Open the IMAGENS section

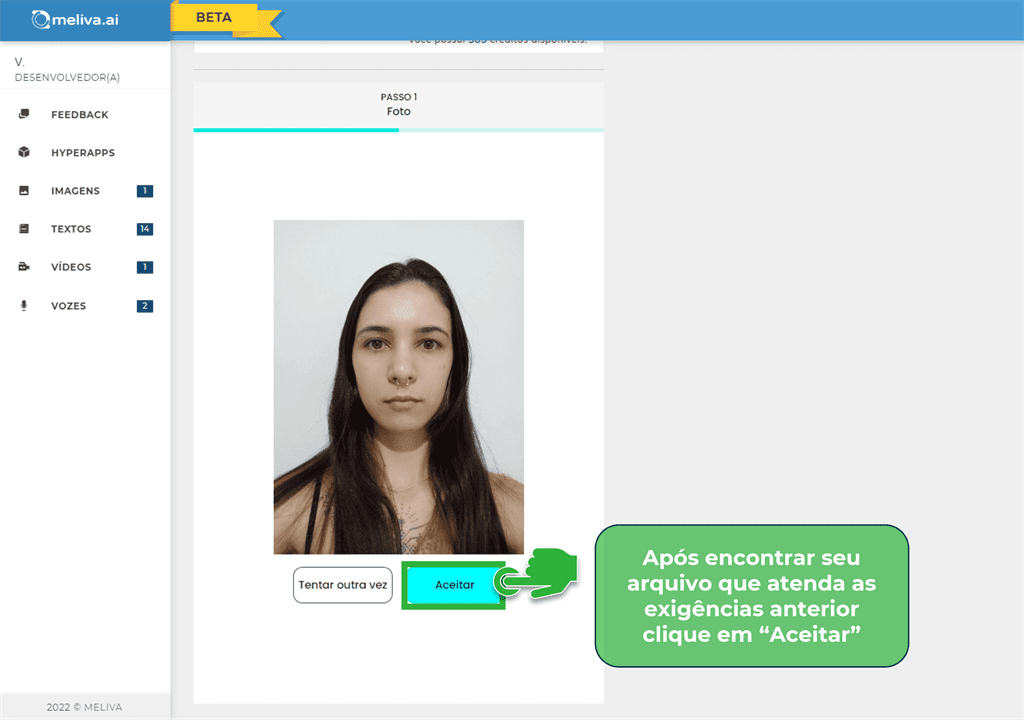pyautogui.click(x=75, y=191)
